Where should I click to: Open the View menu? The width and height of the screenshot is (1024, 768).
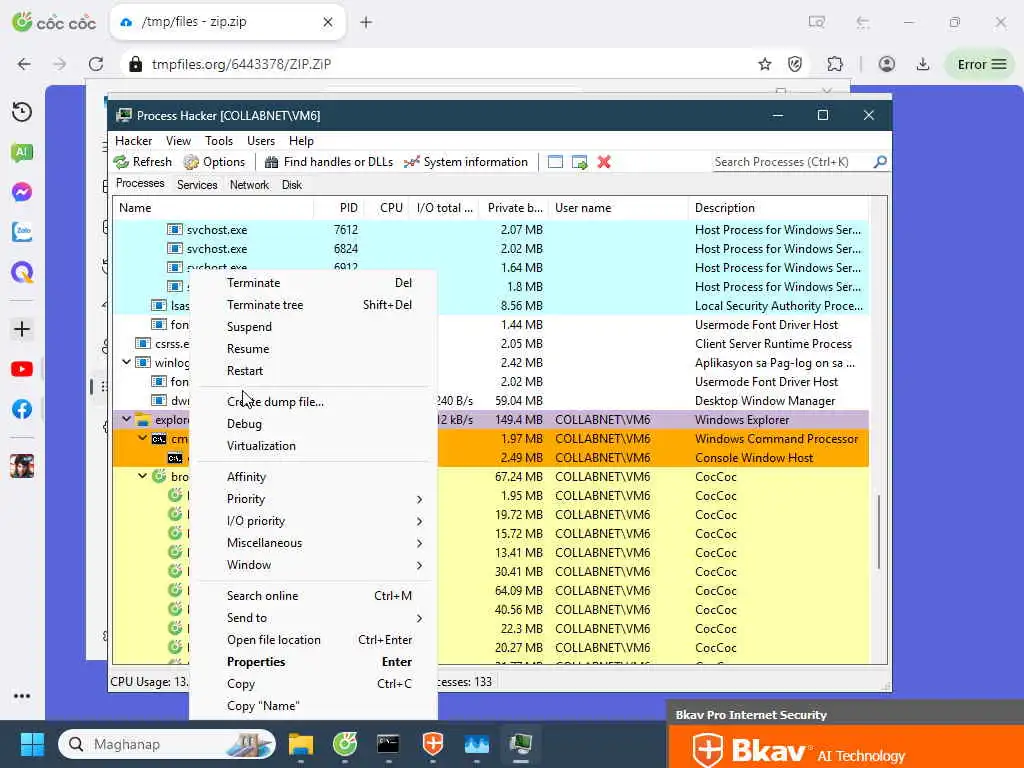click(178, 141)
